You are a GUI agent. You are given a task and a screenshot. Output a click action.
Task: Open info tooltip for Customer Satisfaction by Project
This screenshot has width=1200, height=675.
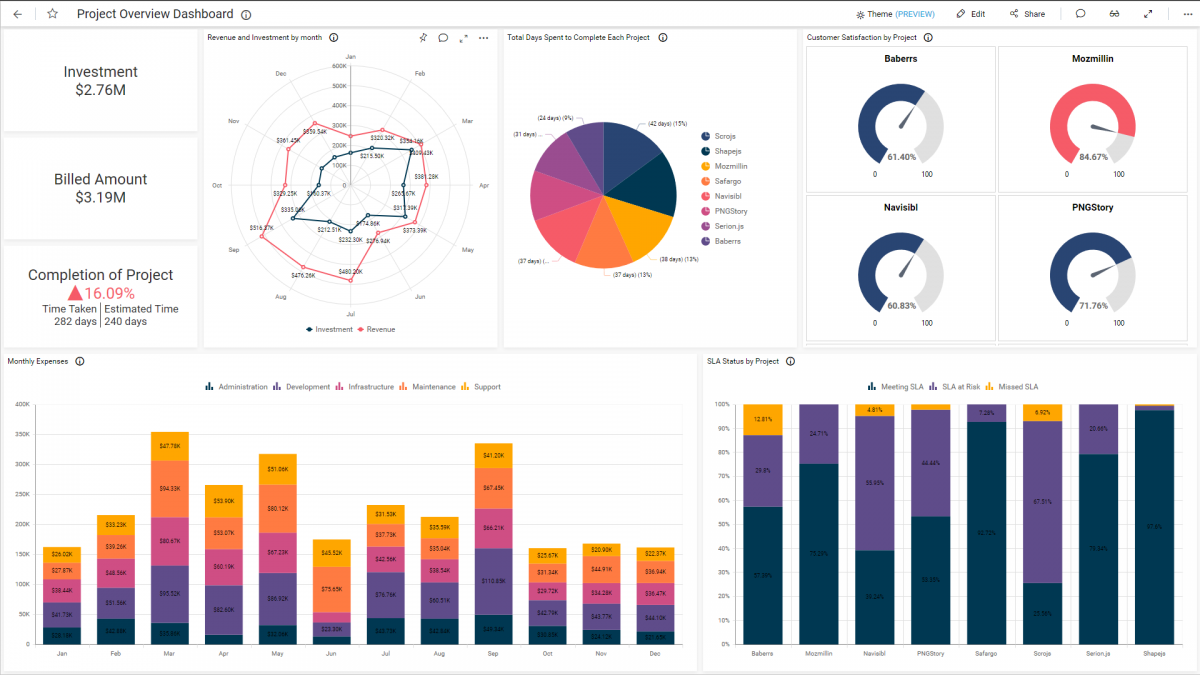tap(927, 37)
